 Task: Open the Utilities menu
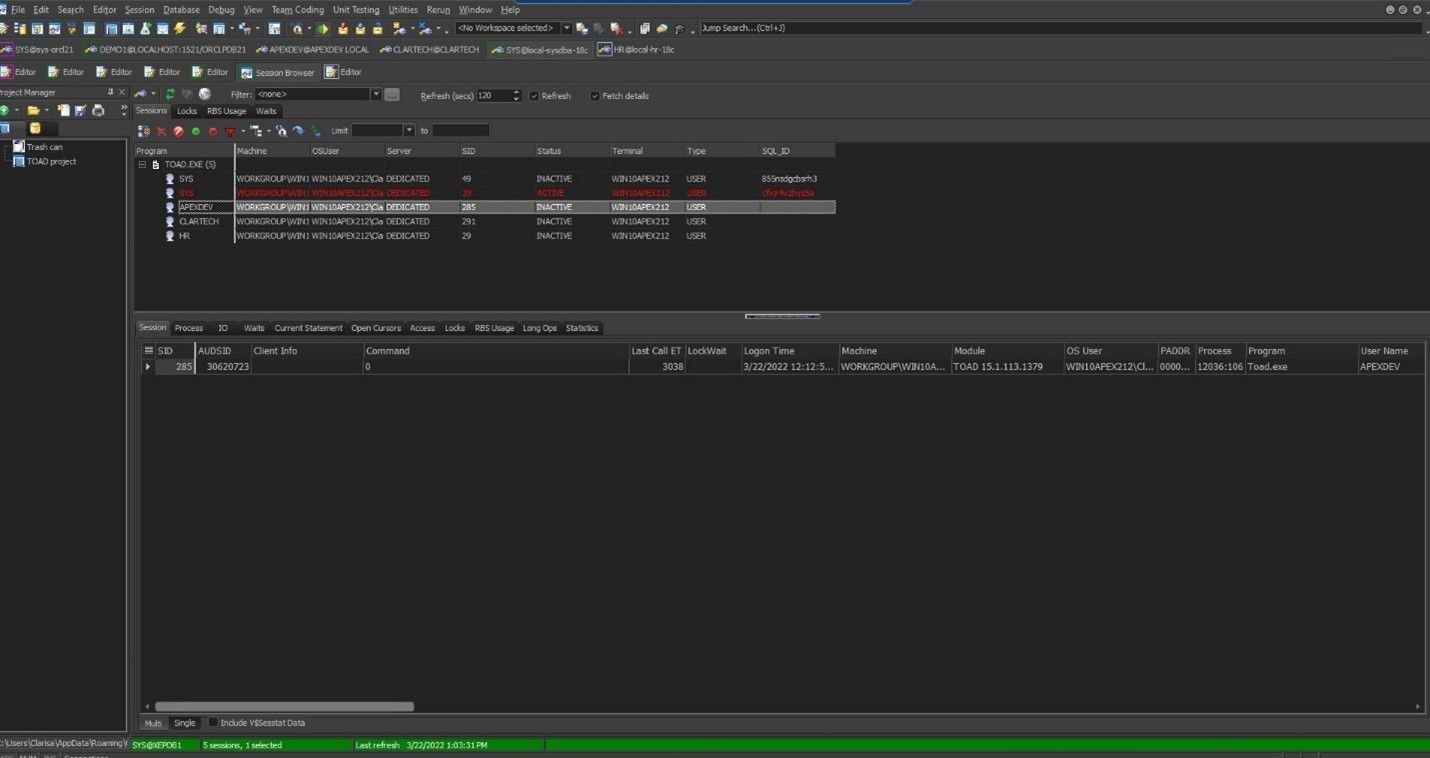(x=403, y=10)
